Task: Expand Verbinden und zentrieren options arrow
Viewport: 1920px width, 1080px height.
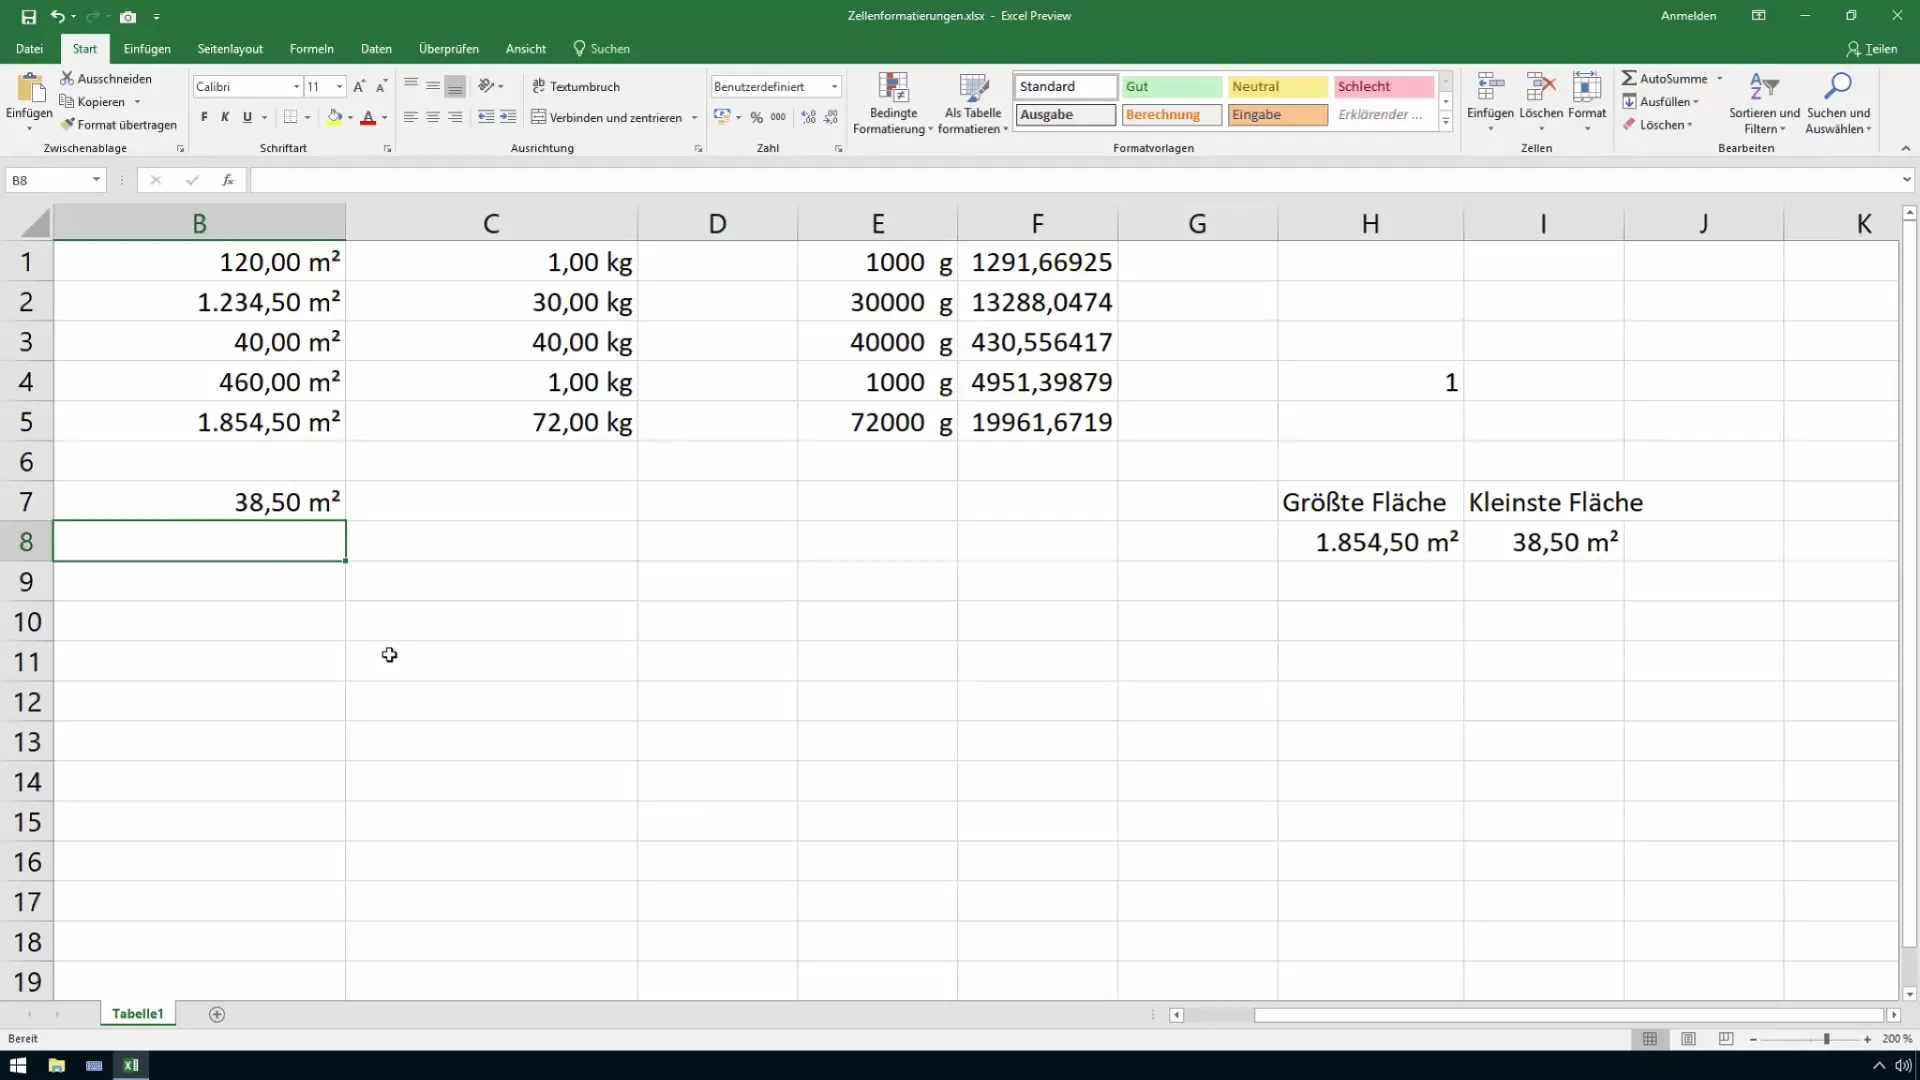Action: click(x=694, y=118)
